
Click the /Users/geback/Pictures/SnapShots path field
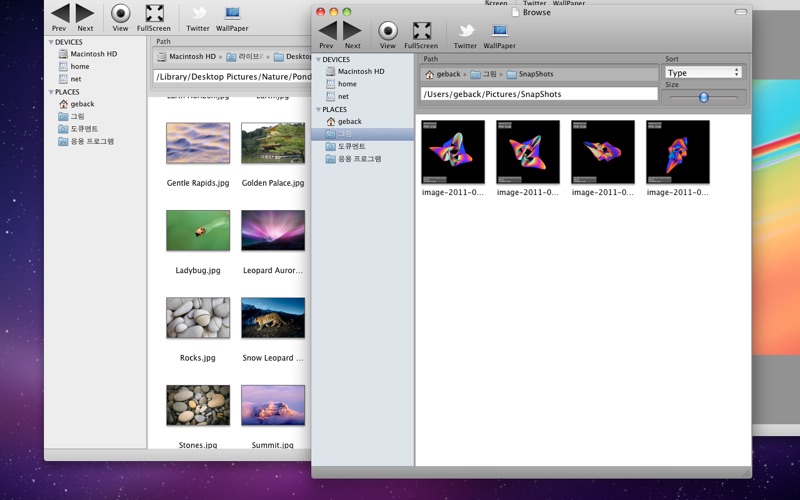539,94
